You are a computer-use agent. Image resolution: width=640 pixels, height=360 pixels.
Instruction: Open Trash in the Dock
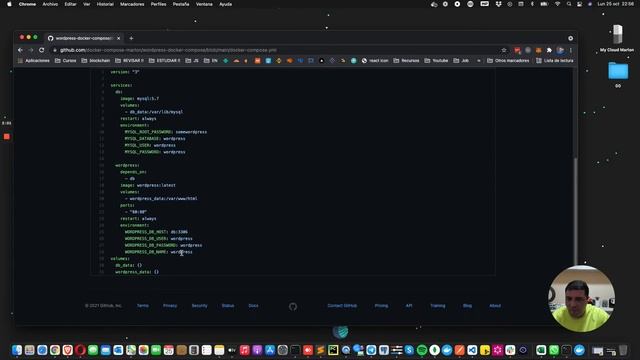[x=623, y=350]
